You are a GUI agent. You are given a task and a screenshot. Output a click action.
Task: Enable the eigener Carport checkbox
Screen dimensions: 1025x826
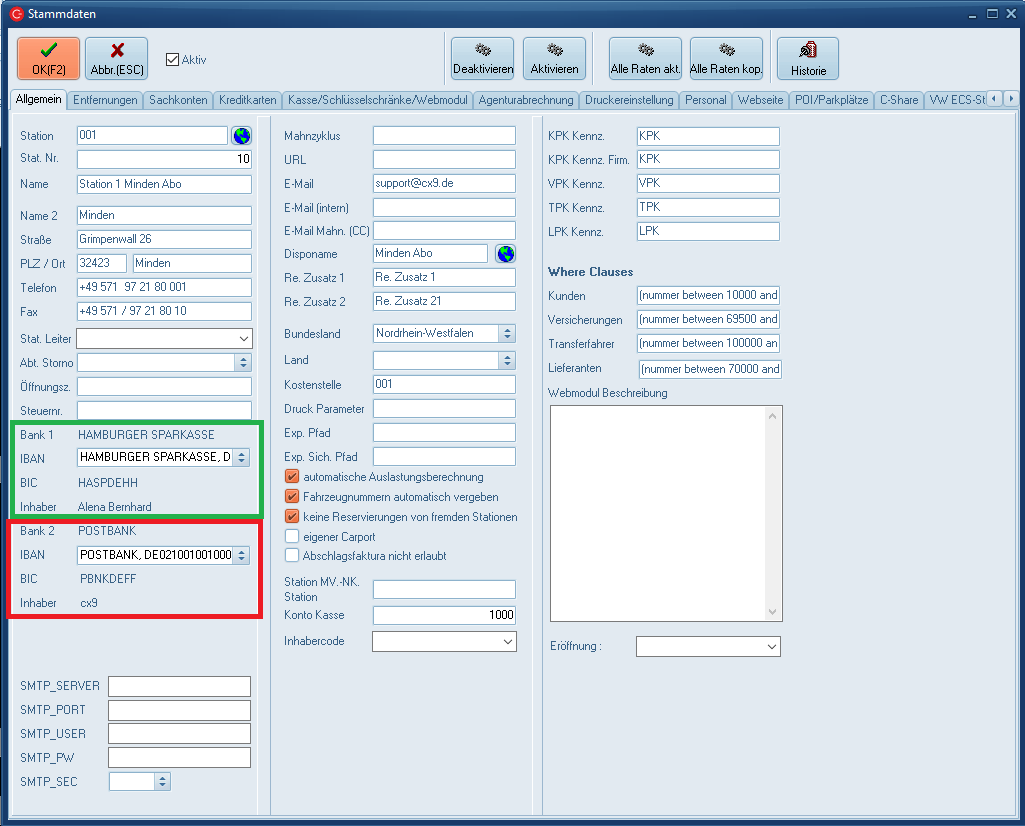(x=293, y=536)
